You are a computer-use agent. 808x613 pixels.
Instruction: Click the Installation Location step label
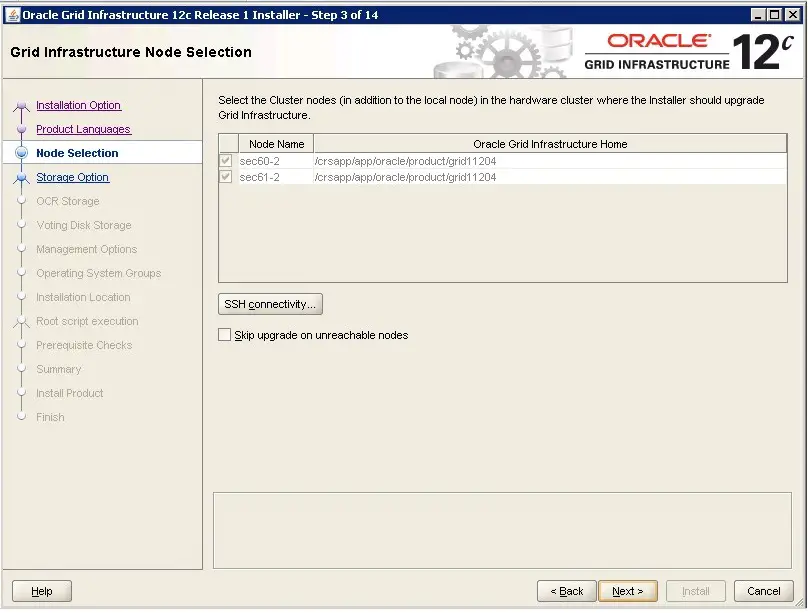pos(83,297)
